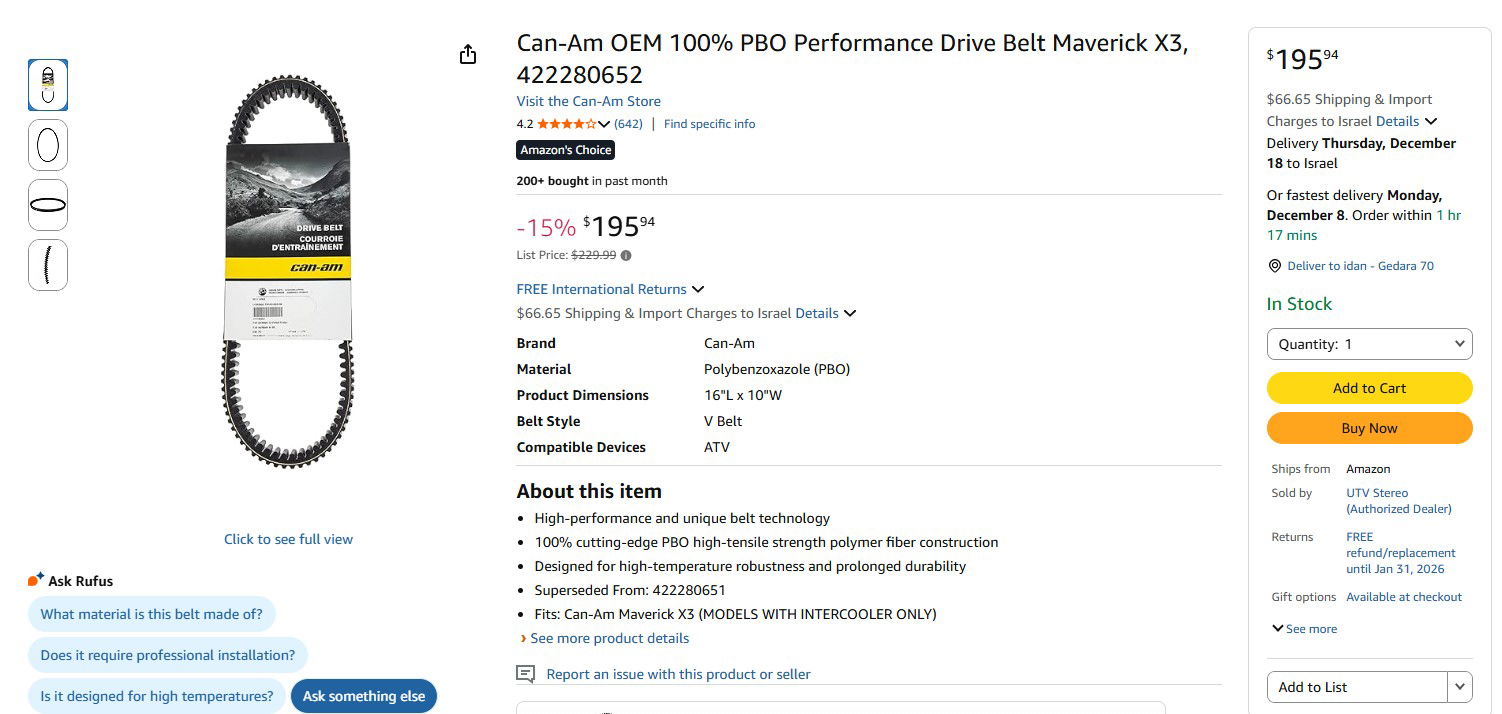Select the oval belt thumbnail
Viewport: 1502px width, 714px height.
(48, 145)
